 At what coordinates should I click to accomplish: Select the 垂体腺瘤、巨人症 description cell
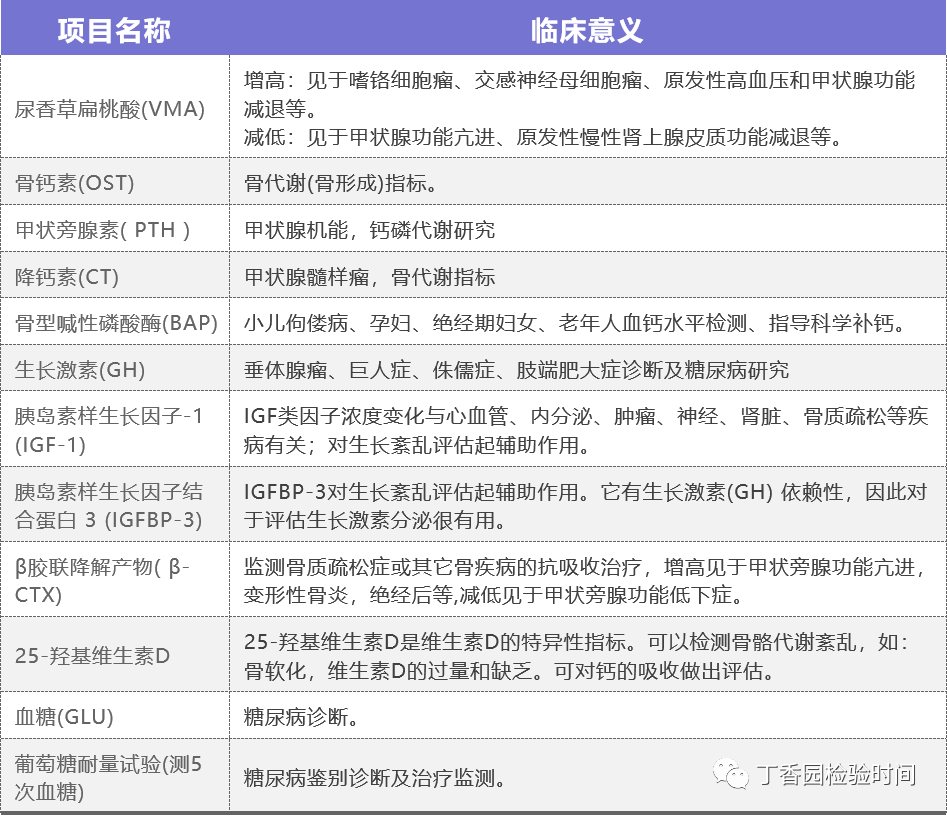point(516,370)
